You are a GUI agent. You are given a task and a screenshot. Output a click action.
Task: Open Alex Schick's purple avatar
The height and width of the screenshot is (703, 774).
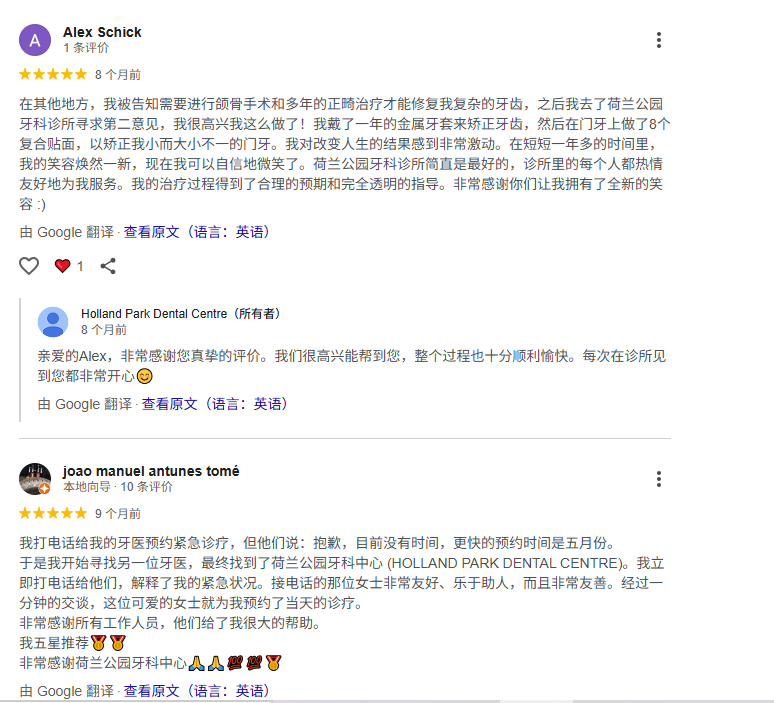[35, 40]
